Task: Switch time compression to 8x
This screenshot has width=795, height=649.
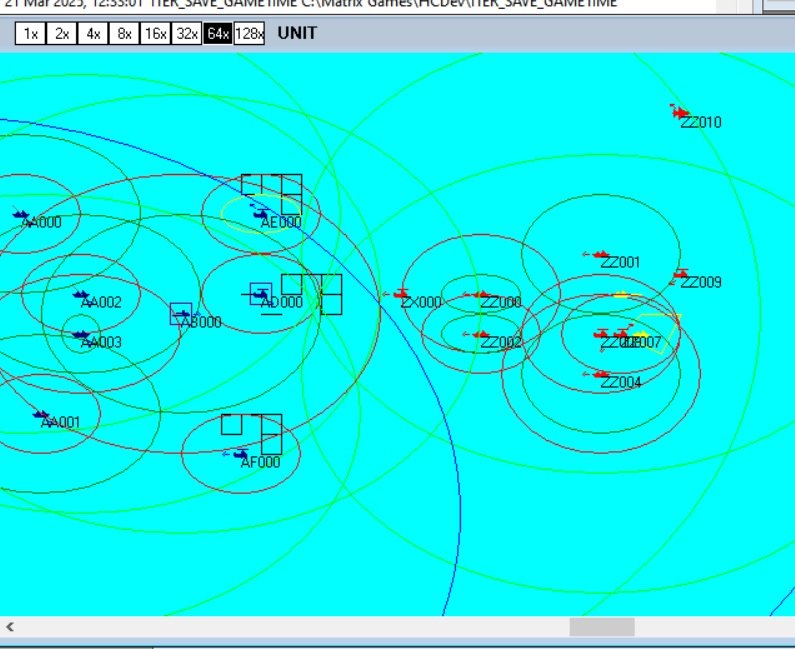Action: (124, 34)
